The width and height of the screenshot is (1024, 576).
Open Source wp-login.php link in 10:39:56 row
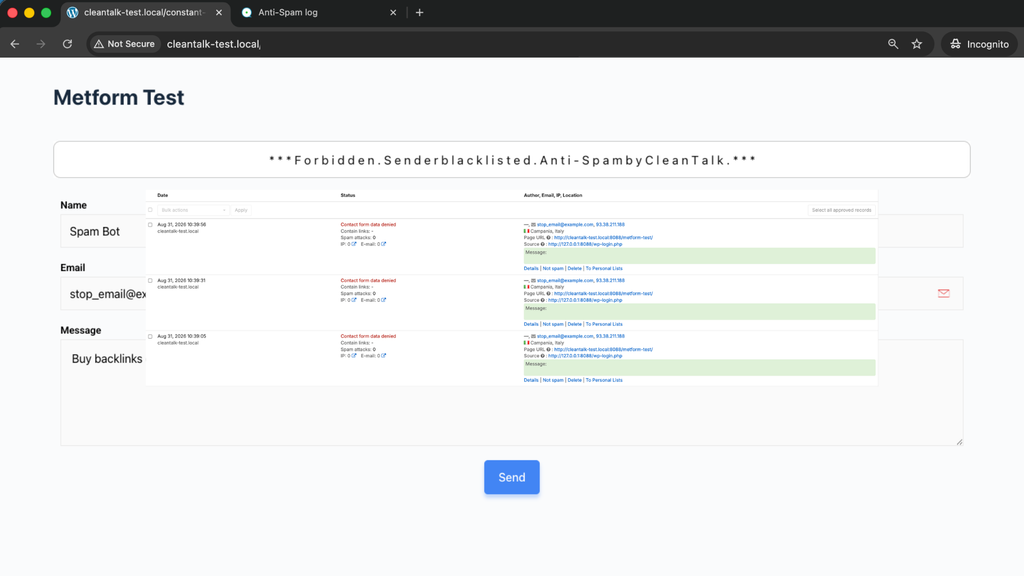pyautogui.click(x=584, y=244)
